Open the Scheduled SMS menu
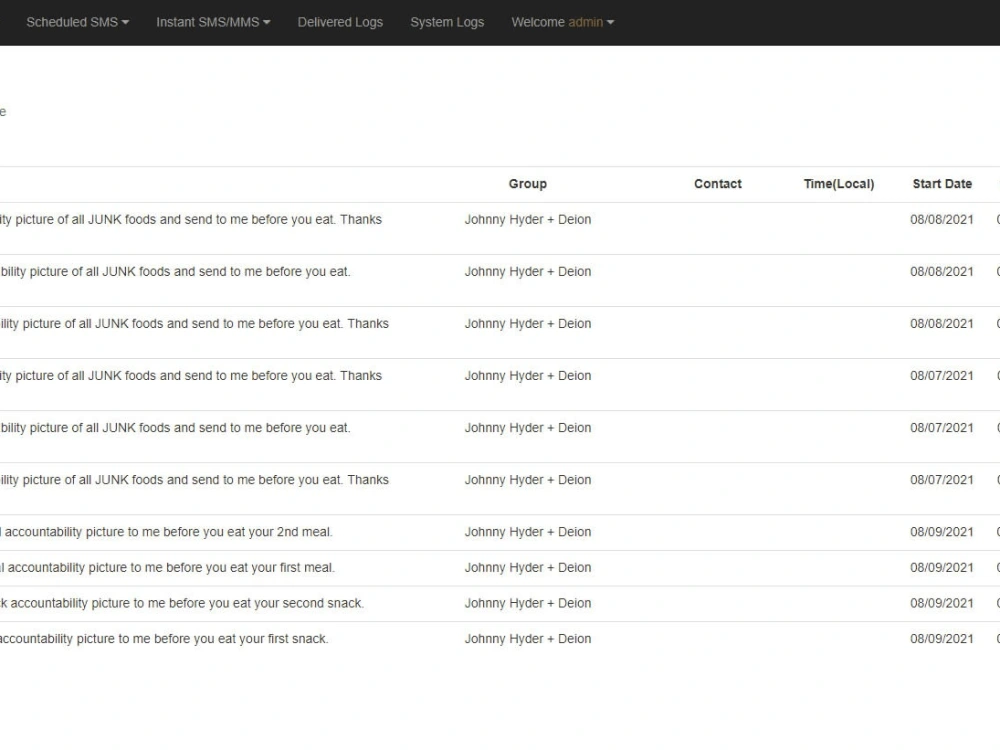Screen dimensions: 1000x750 (72, 22)
